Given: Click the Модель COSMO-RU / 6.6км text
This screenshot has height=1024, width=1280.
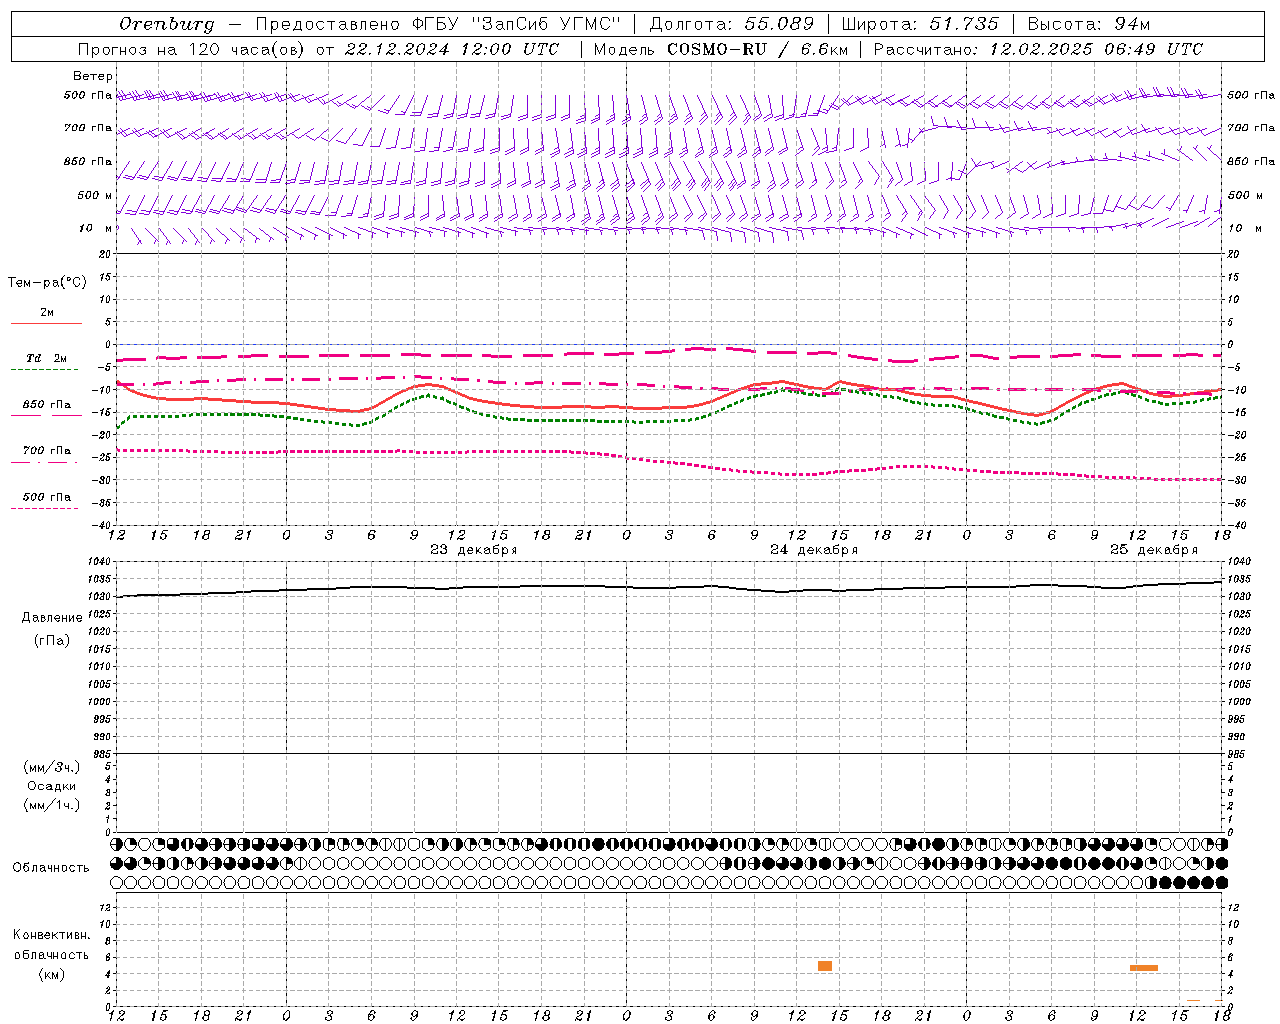Looking at the screenshot, I should pyautogui.click(x=721, y=49).
